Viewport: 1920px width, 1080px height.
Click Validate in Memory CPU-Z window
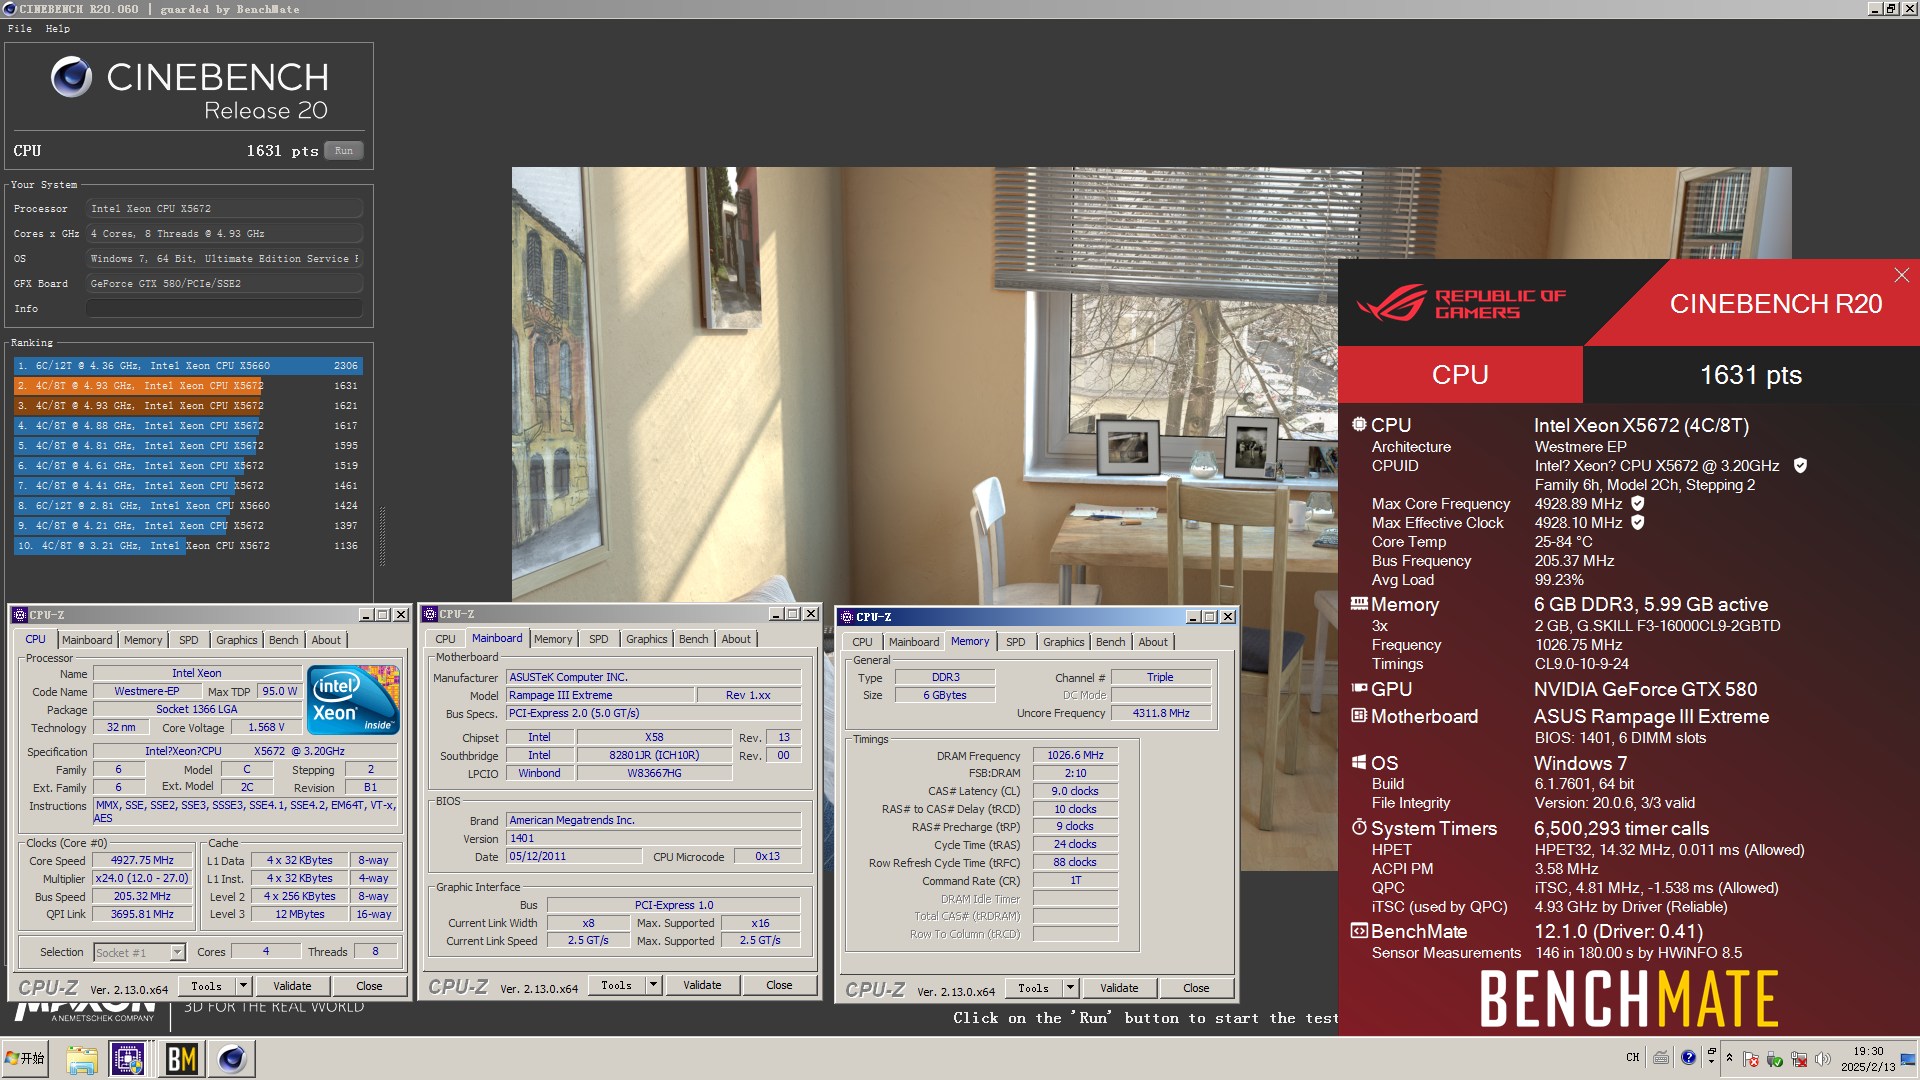pos(1119,988)
